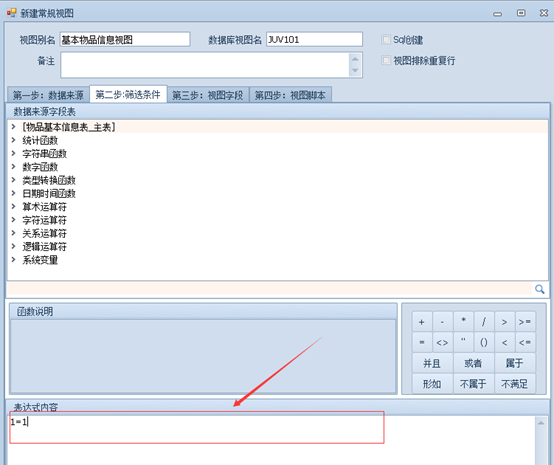Open the 第一步：数据来源 tab
554x465 pixels.
click(48, 95)
